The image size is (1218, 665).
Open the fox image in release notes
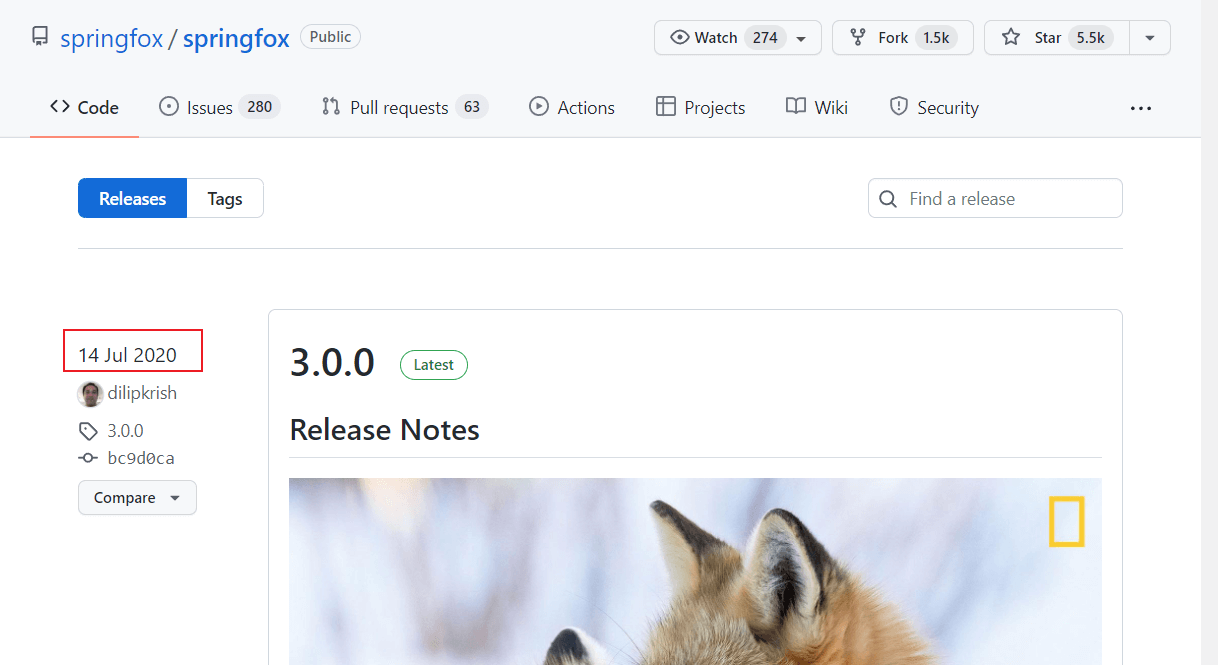695,571
